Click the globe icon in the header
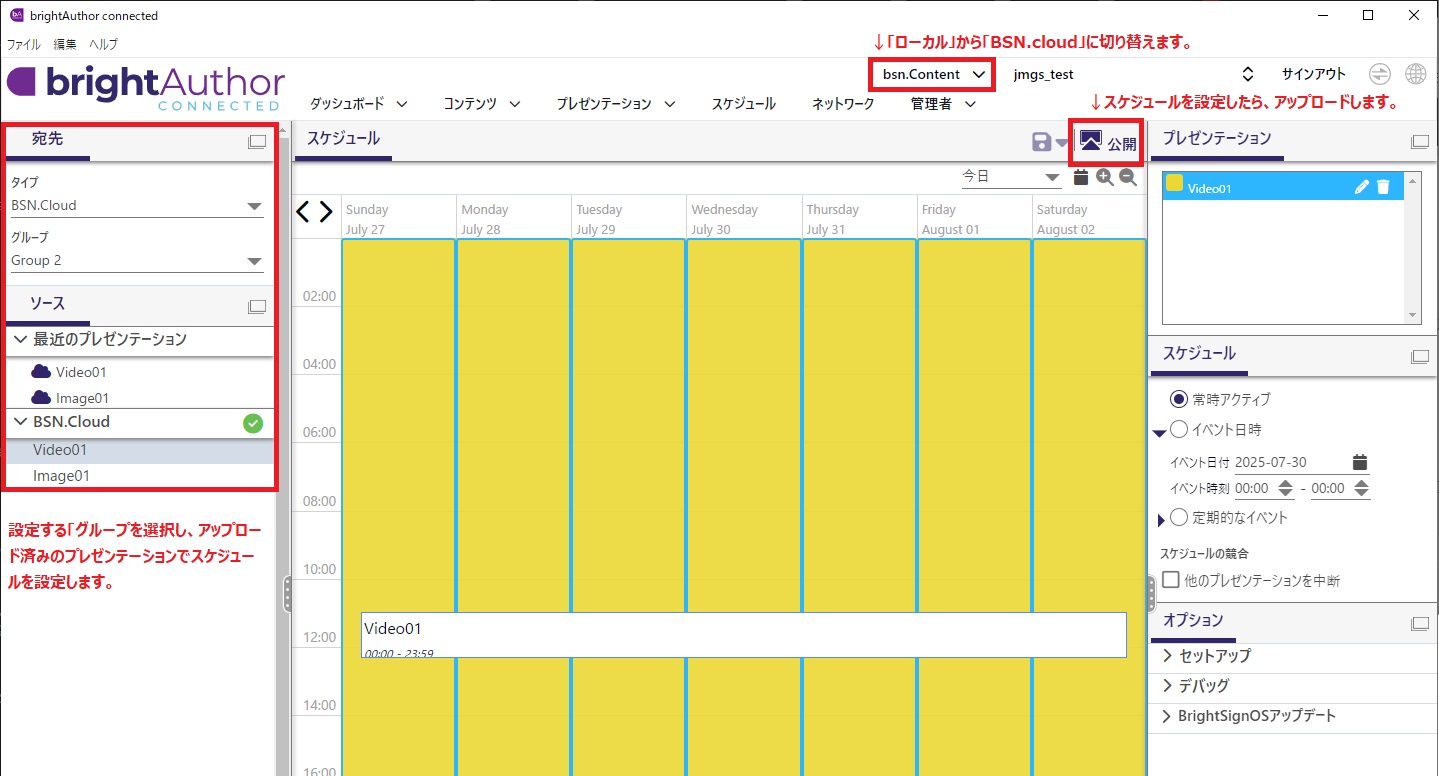The height and width of the screenshot is (776, 1439). (1415, 74)
